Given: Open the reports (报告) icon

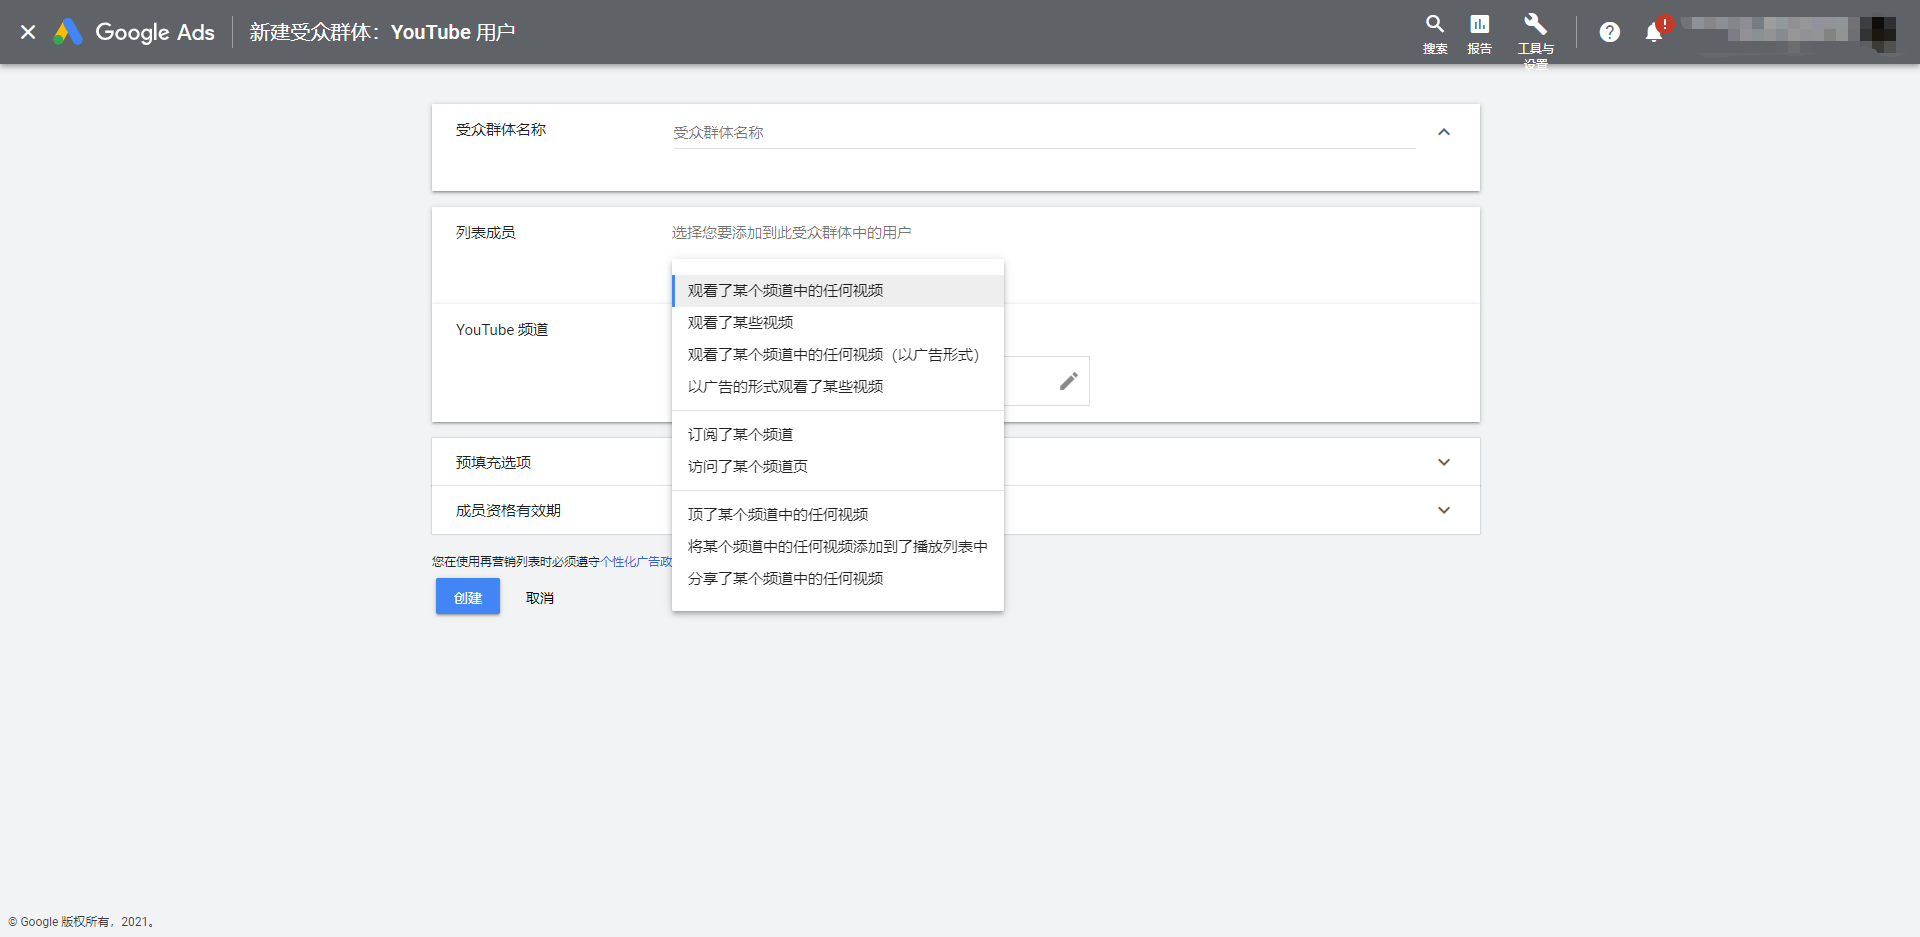Looking at the screenshot, I should [x=1479, y=34].
